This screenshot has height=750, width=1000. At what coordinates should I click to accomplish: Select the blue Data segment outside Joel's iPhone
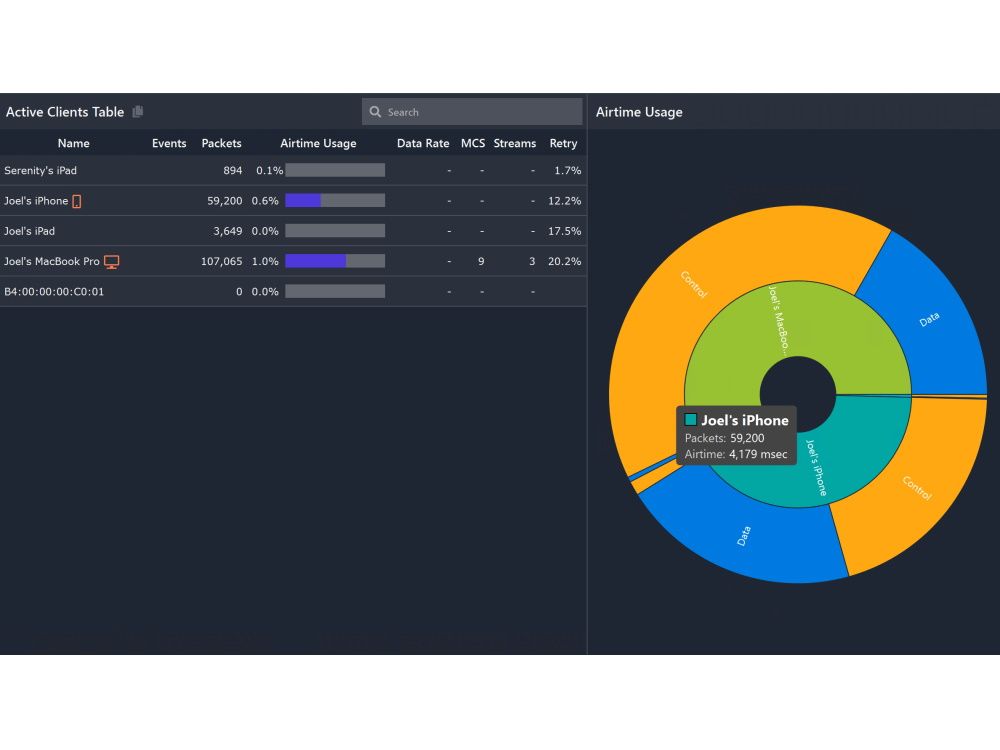[746, 536]
